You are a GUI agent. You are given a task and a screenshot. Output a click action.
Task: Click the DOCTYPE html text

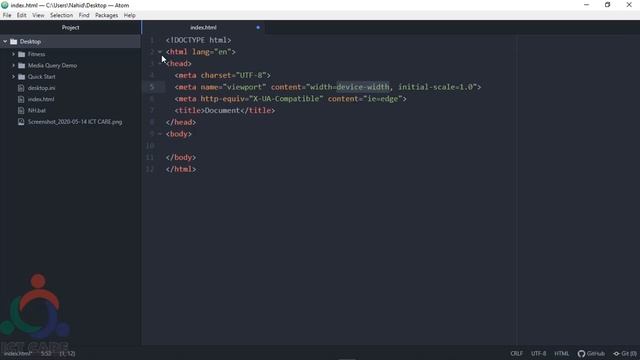[198, 40]
